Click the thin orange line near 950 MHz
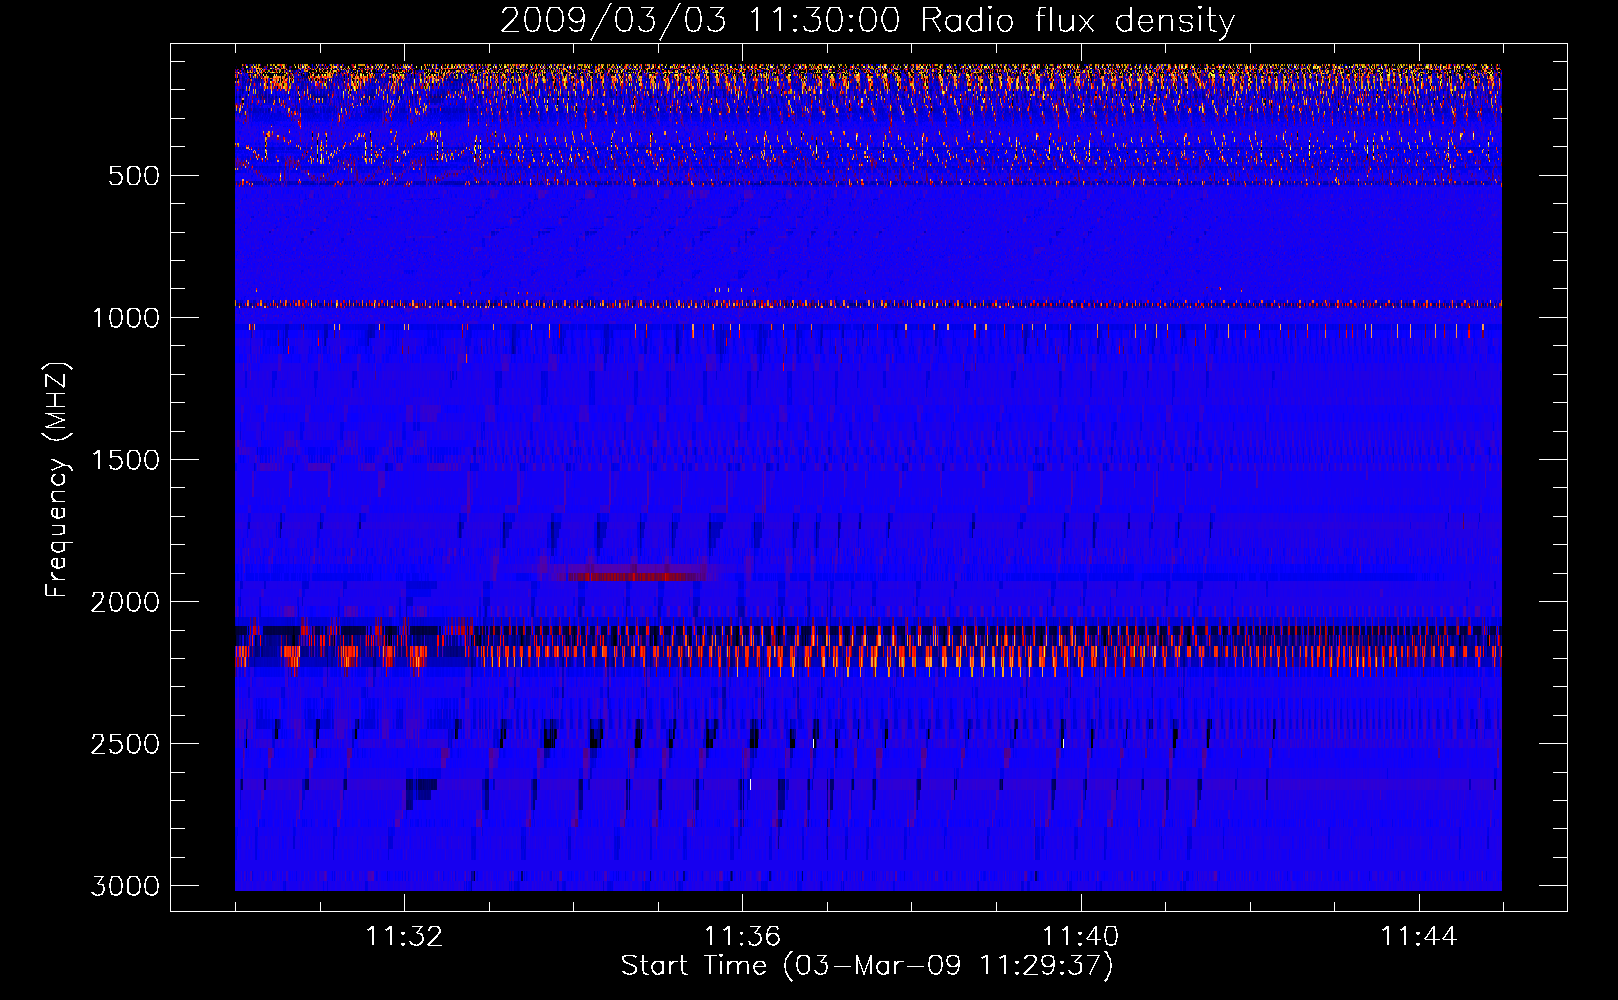This screenshot has height=1000, width=1618. [868, 303]
